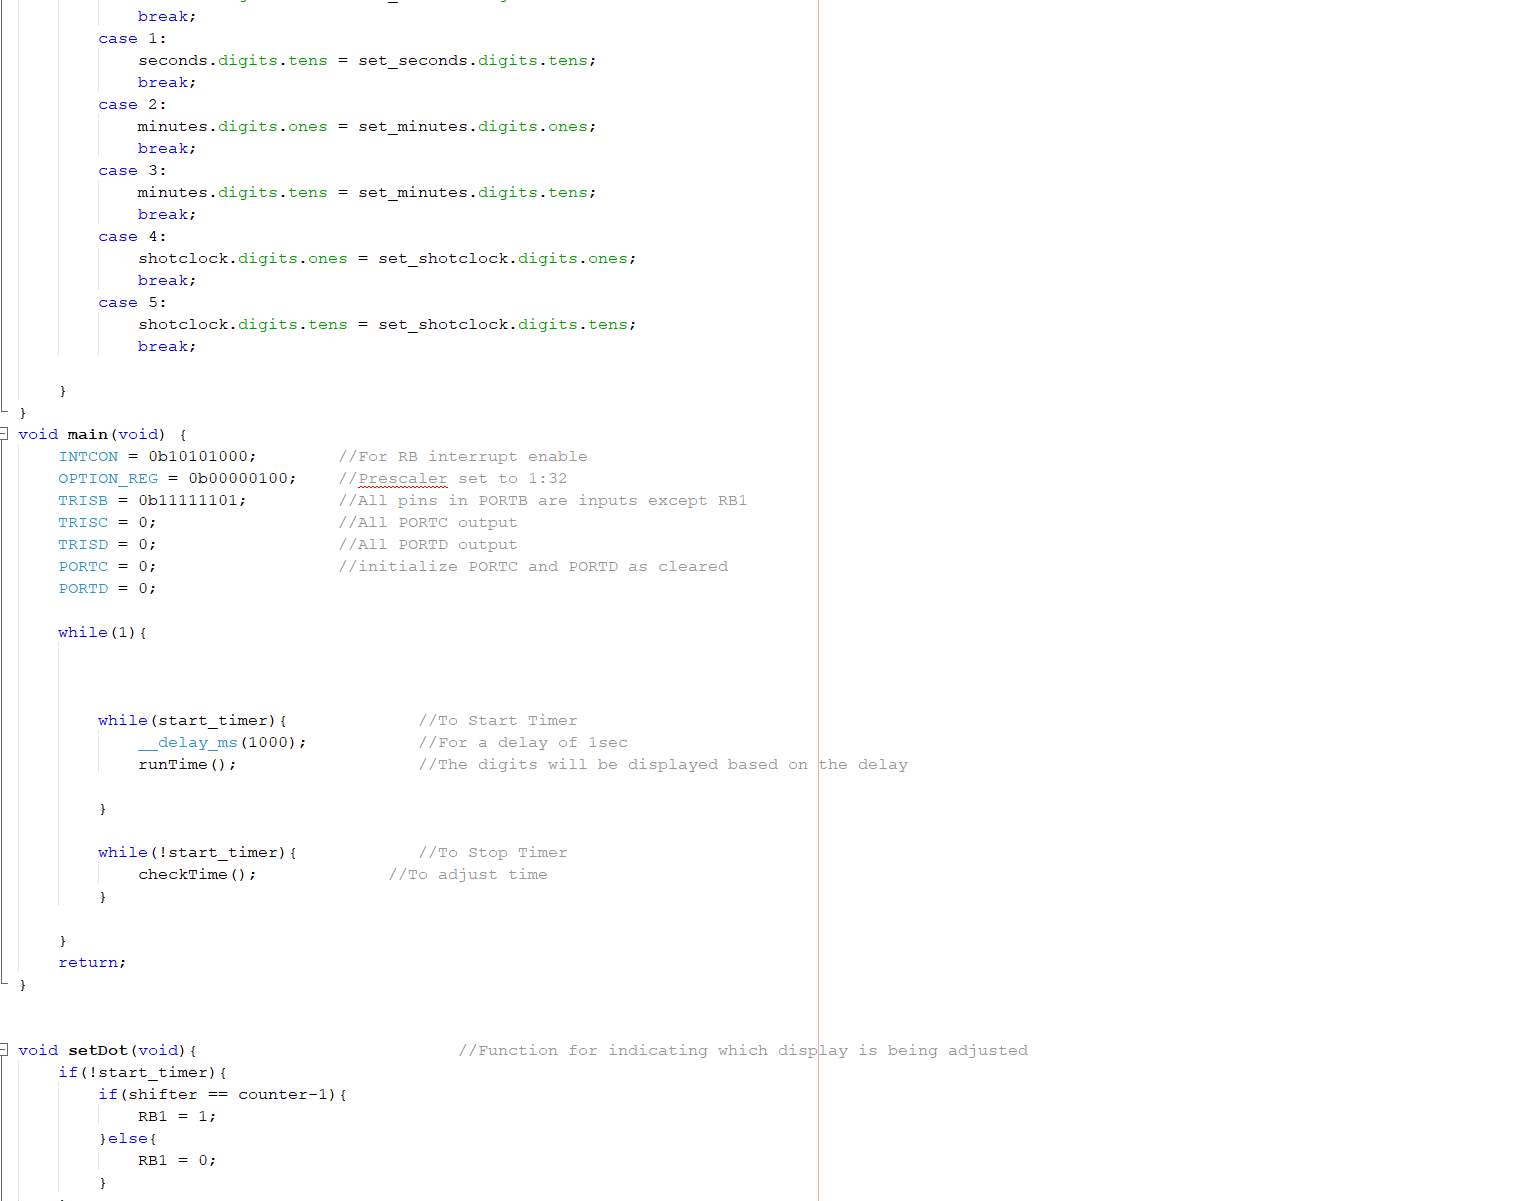This screenshot has height=1201, width=1514.
Task: Click the value 0b10101000
Action: click(x=197, y=457)
